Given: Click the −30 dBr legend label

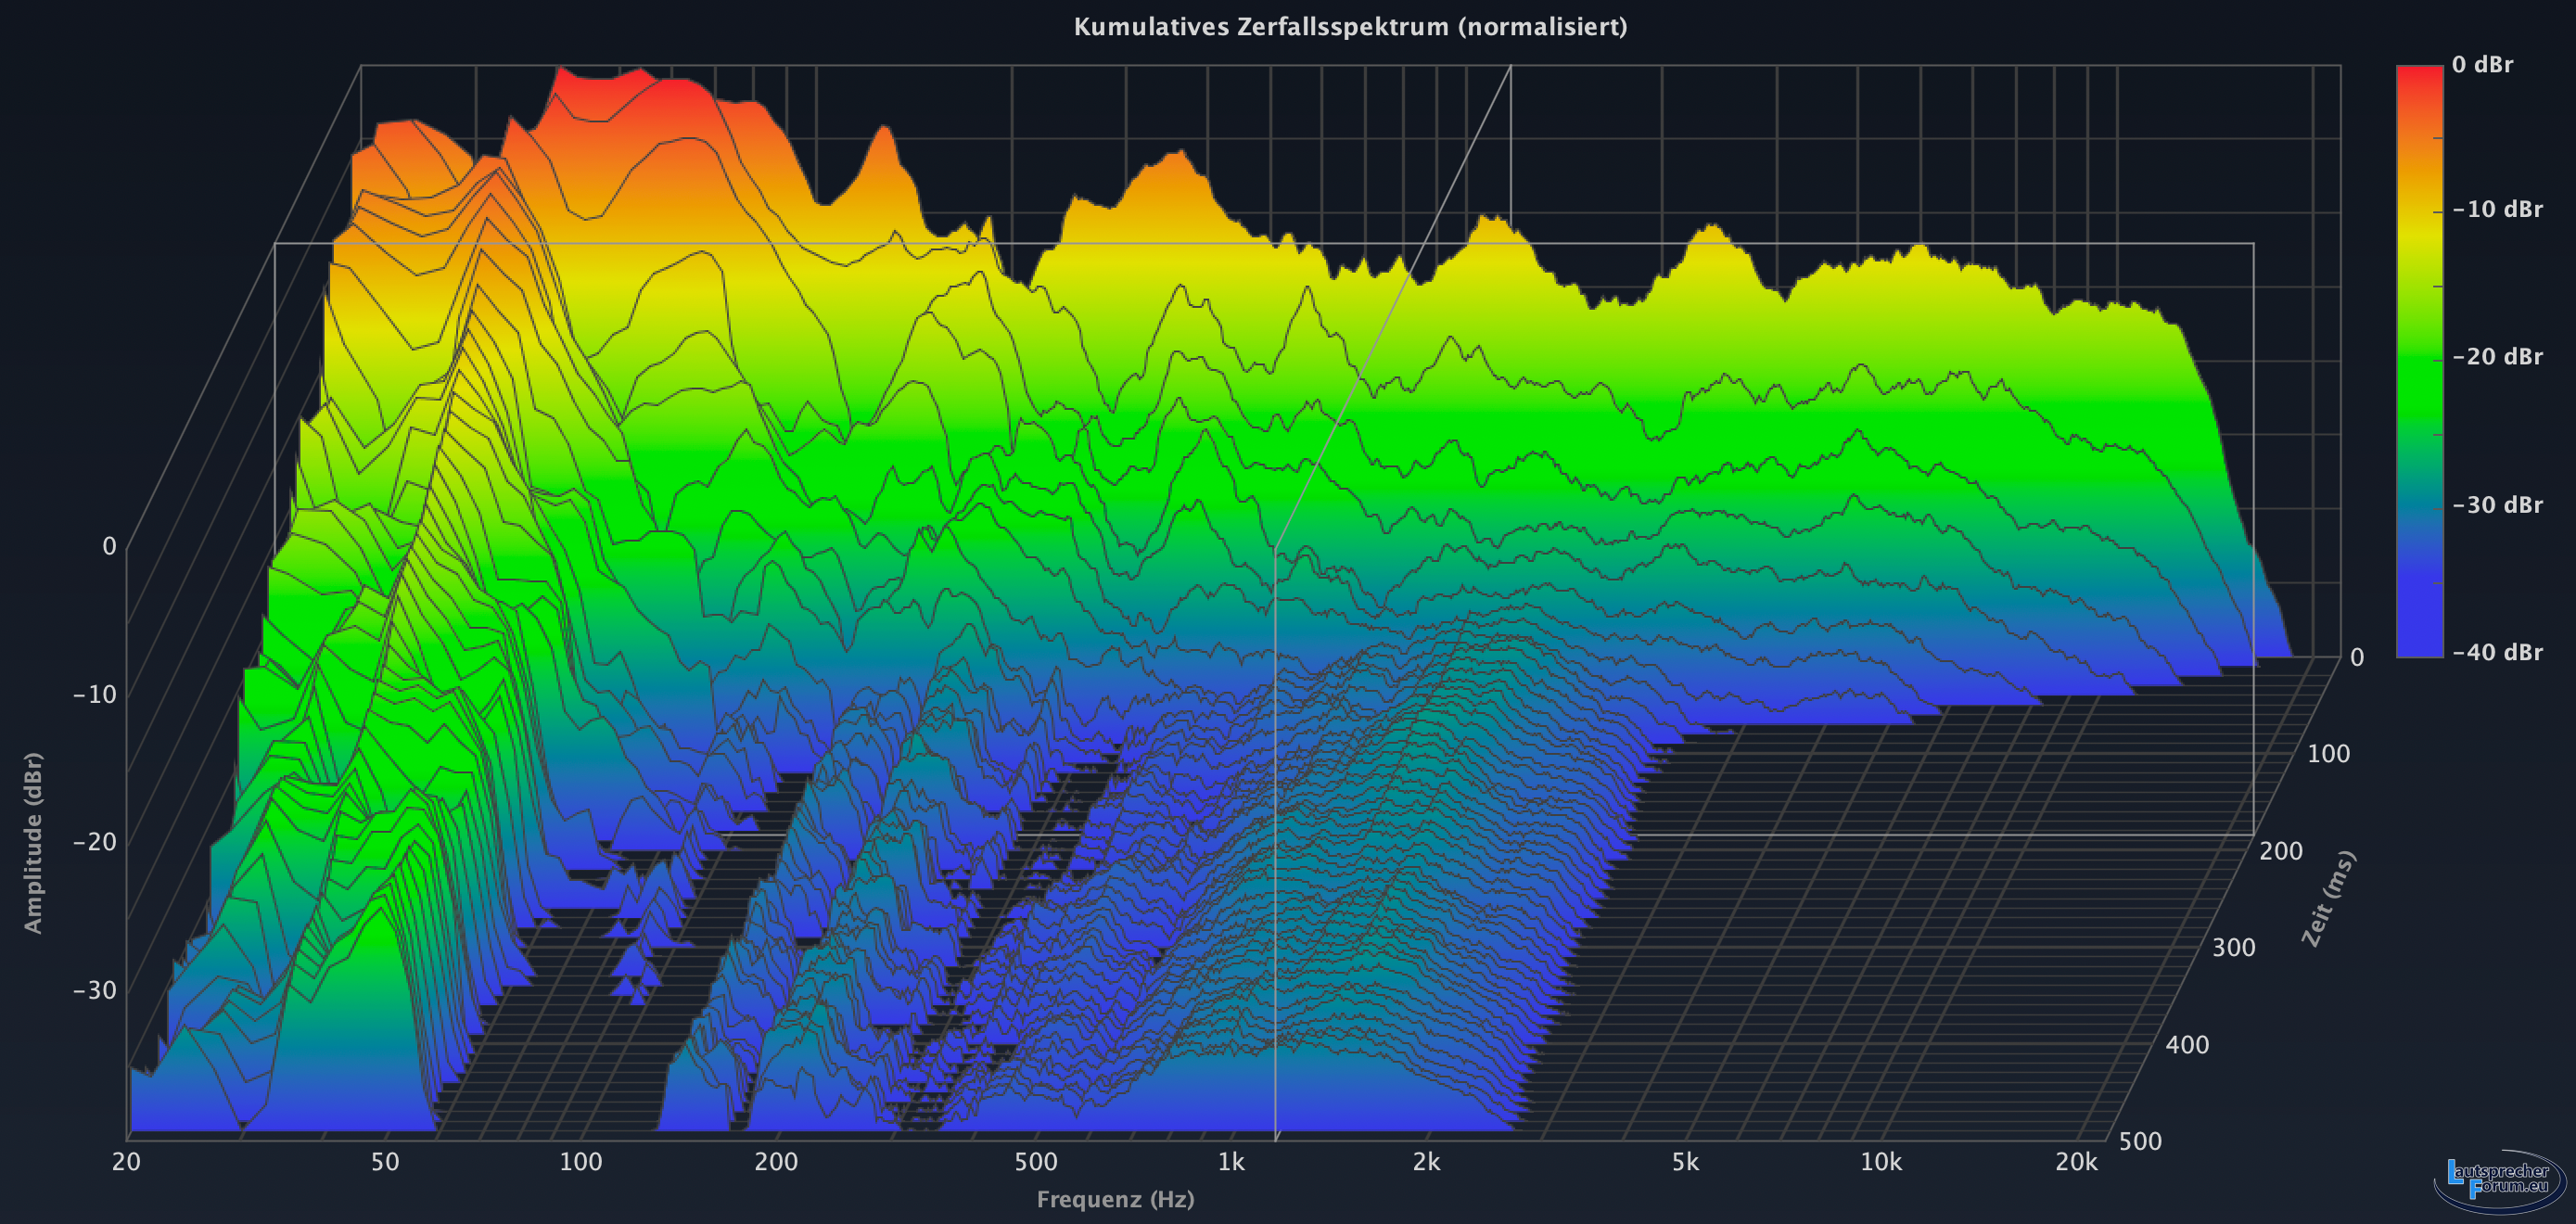Looking at the screenshot, I should 2496,505.
